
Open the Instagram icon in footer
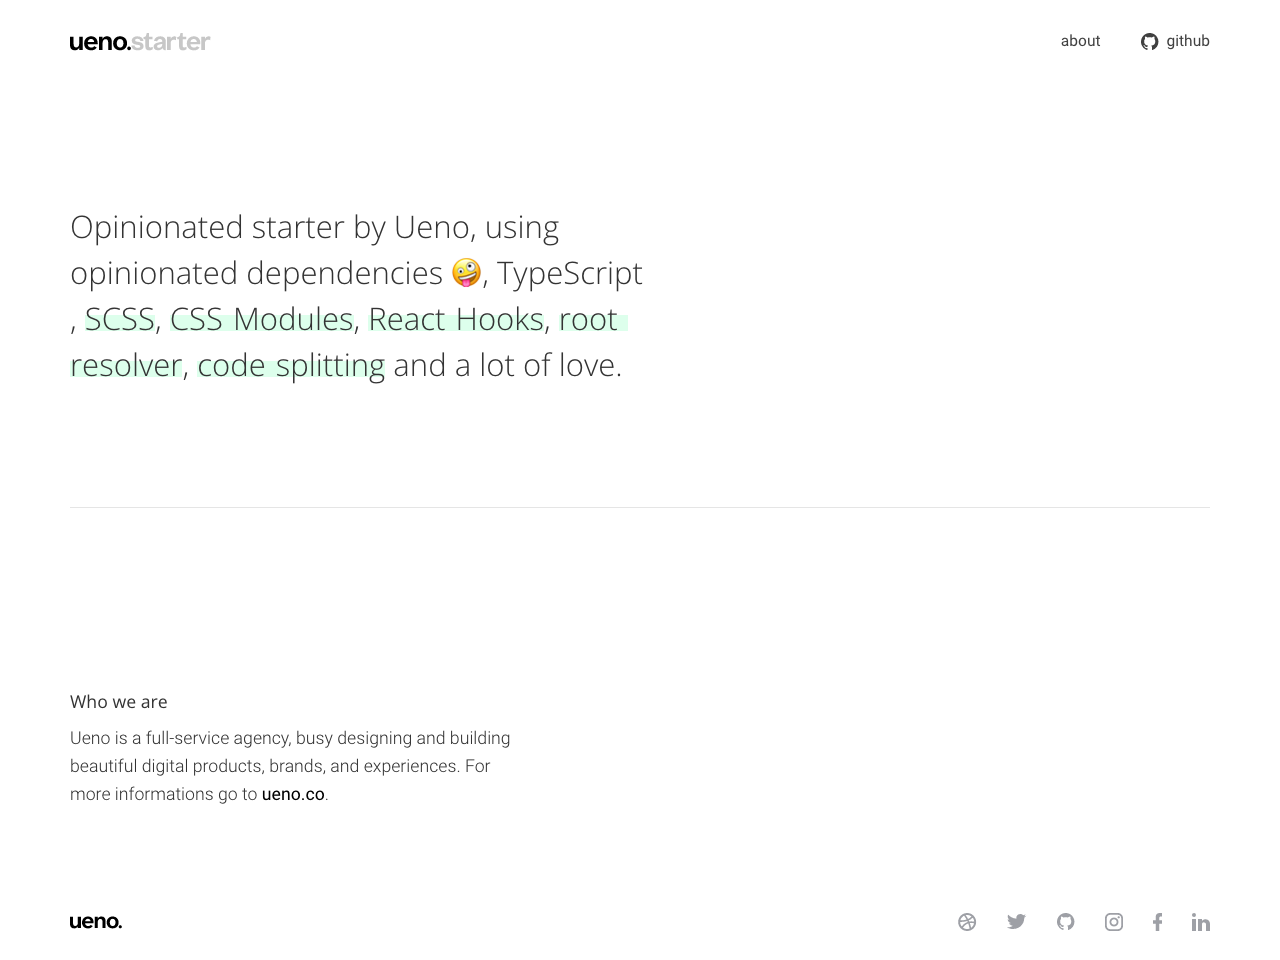coord(1114,922)
